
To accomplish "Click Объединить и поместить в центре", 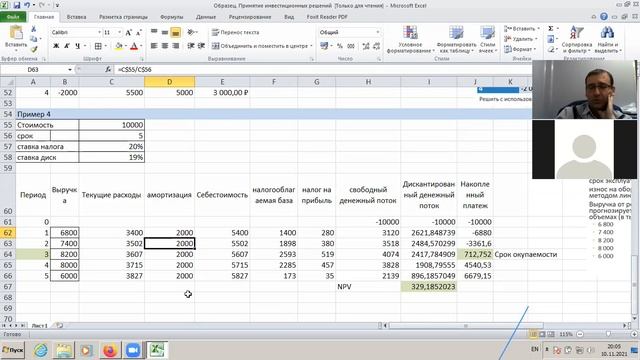I will click(262, 46).
